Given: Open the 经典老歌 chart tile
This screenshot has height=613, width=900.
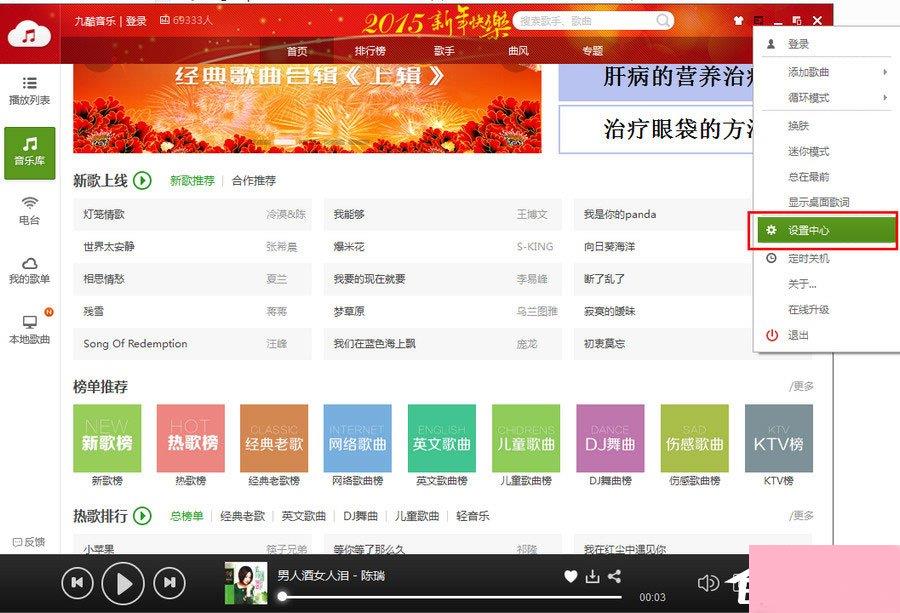Looking at the screenshot, I should [x=274, y=439].
